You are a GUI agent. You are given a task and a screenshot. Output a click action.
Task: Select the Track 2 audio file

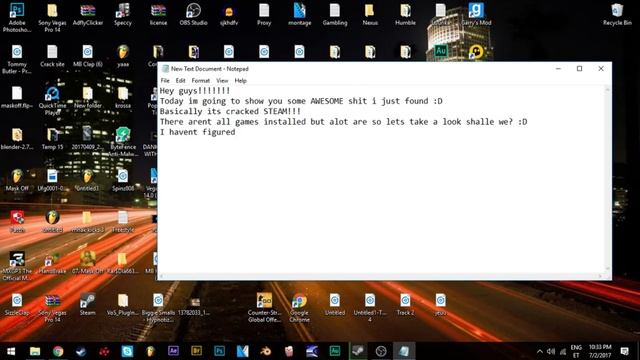tap(405, 304)
